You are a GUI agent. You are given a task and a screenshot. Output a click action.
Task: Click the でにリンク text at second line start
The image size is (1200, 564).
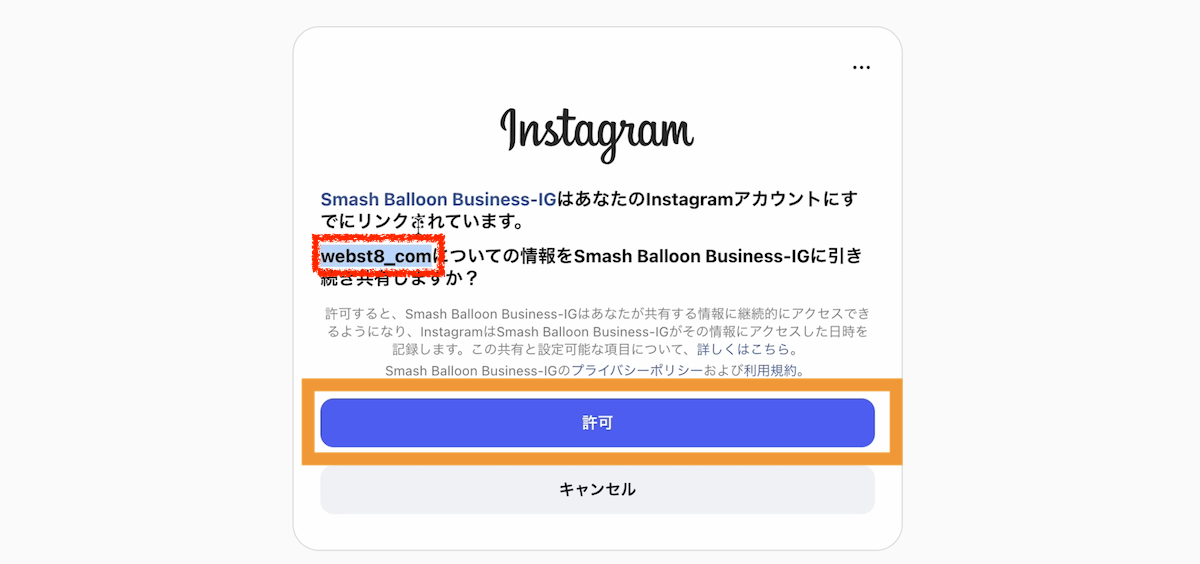click(x=364, y=221)
